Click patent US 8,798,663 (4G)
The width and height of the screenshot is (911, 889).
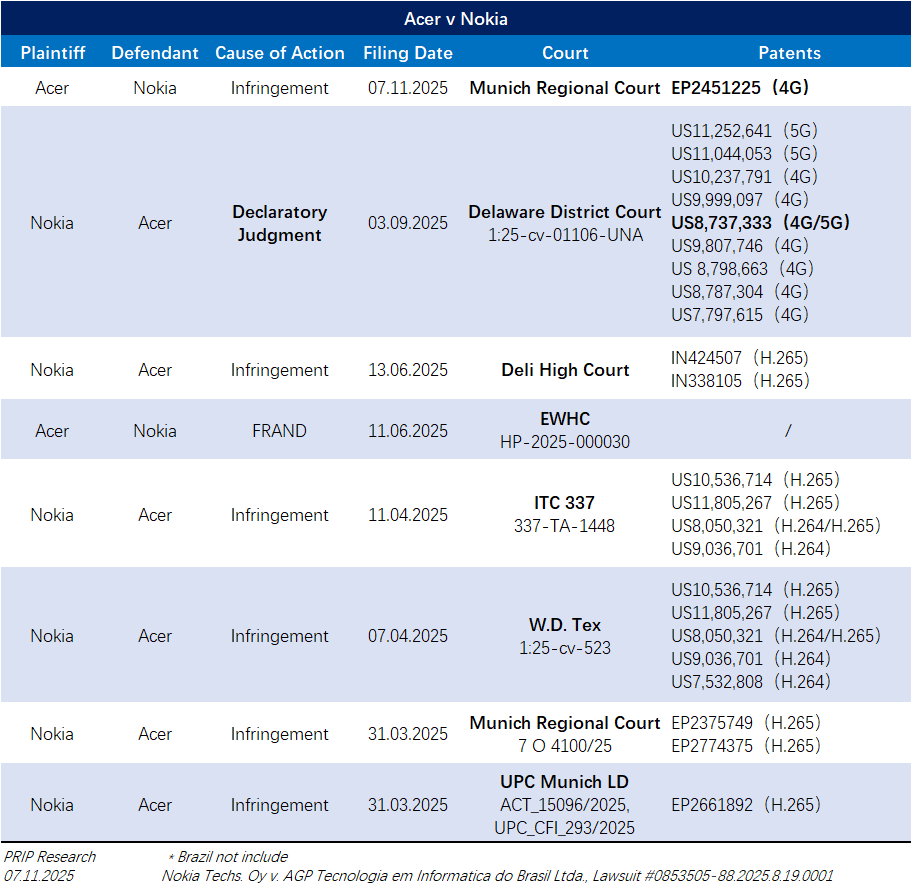(742, 268)
